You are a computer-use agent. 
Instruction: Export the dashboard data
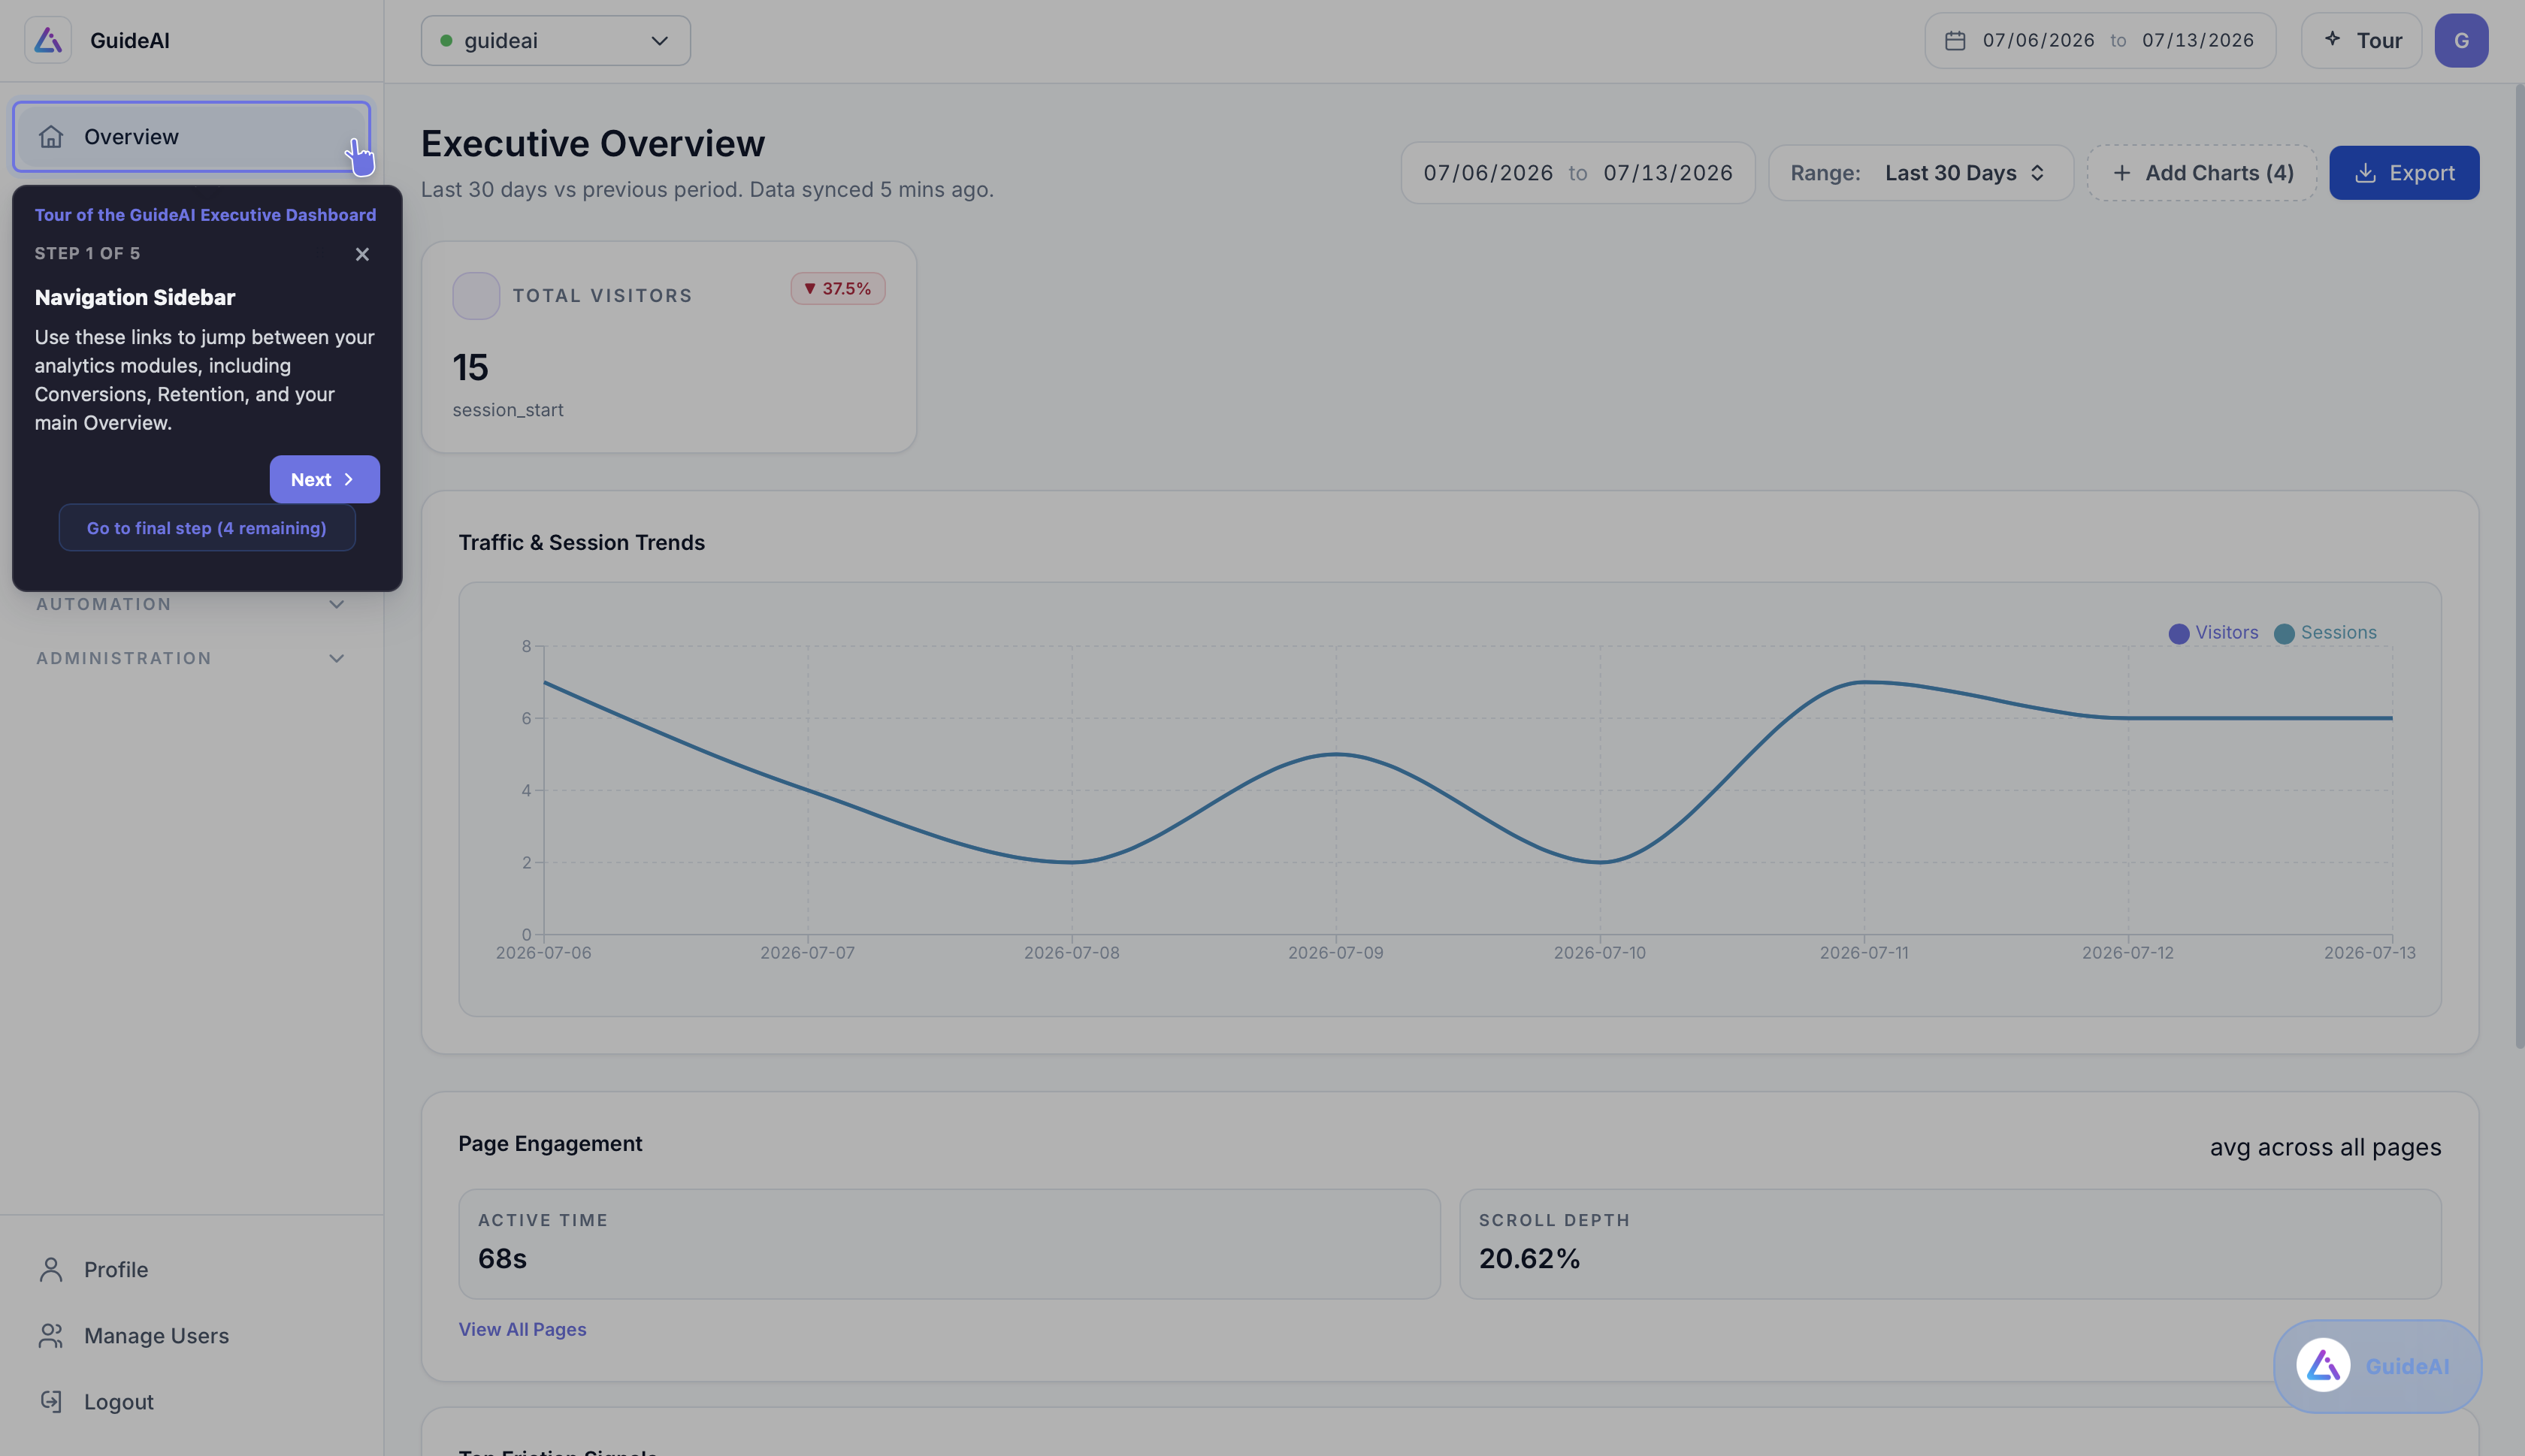click(2404, 173)
